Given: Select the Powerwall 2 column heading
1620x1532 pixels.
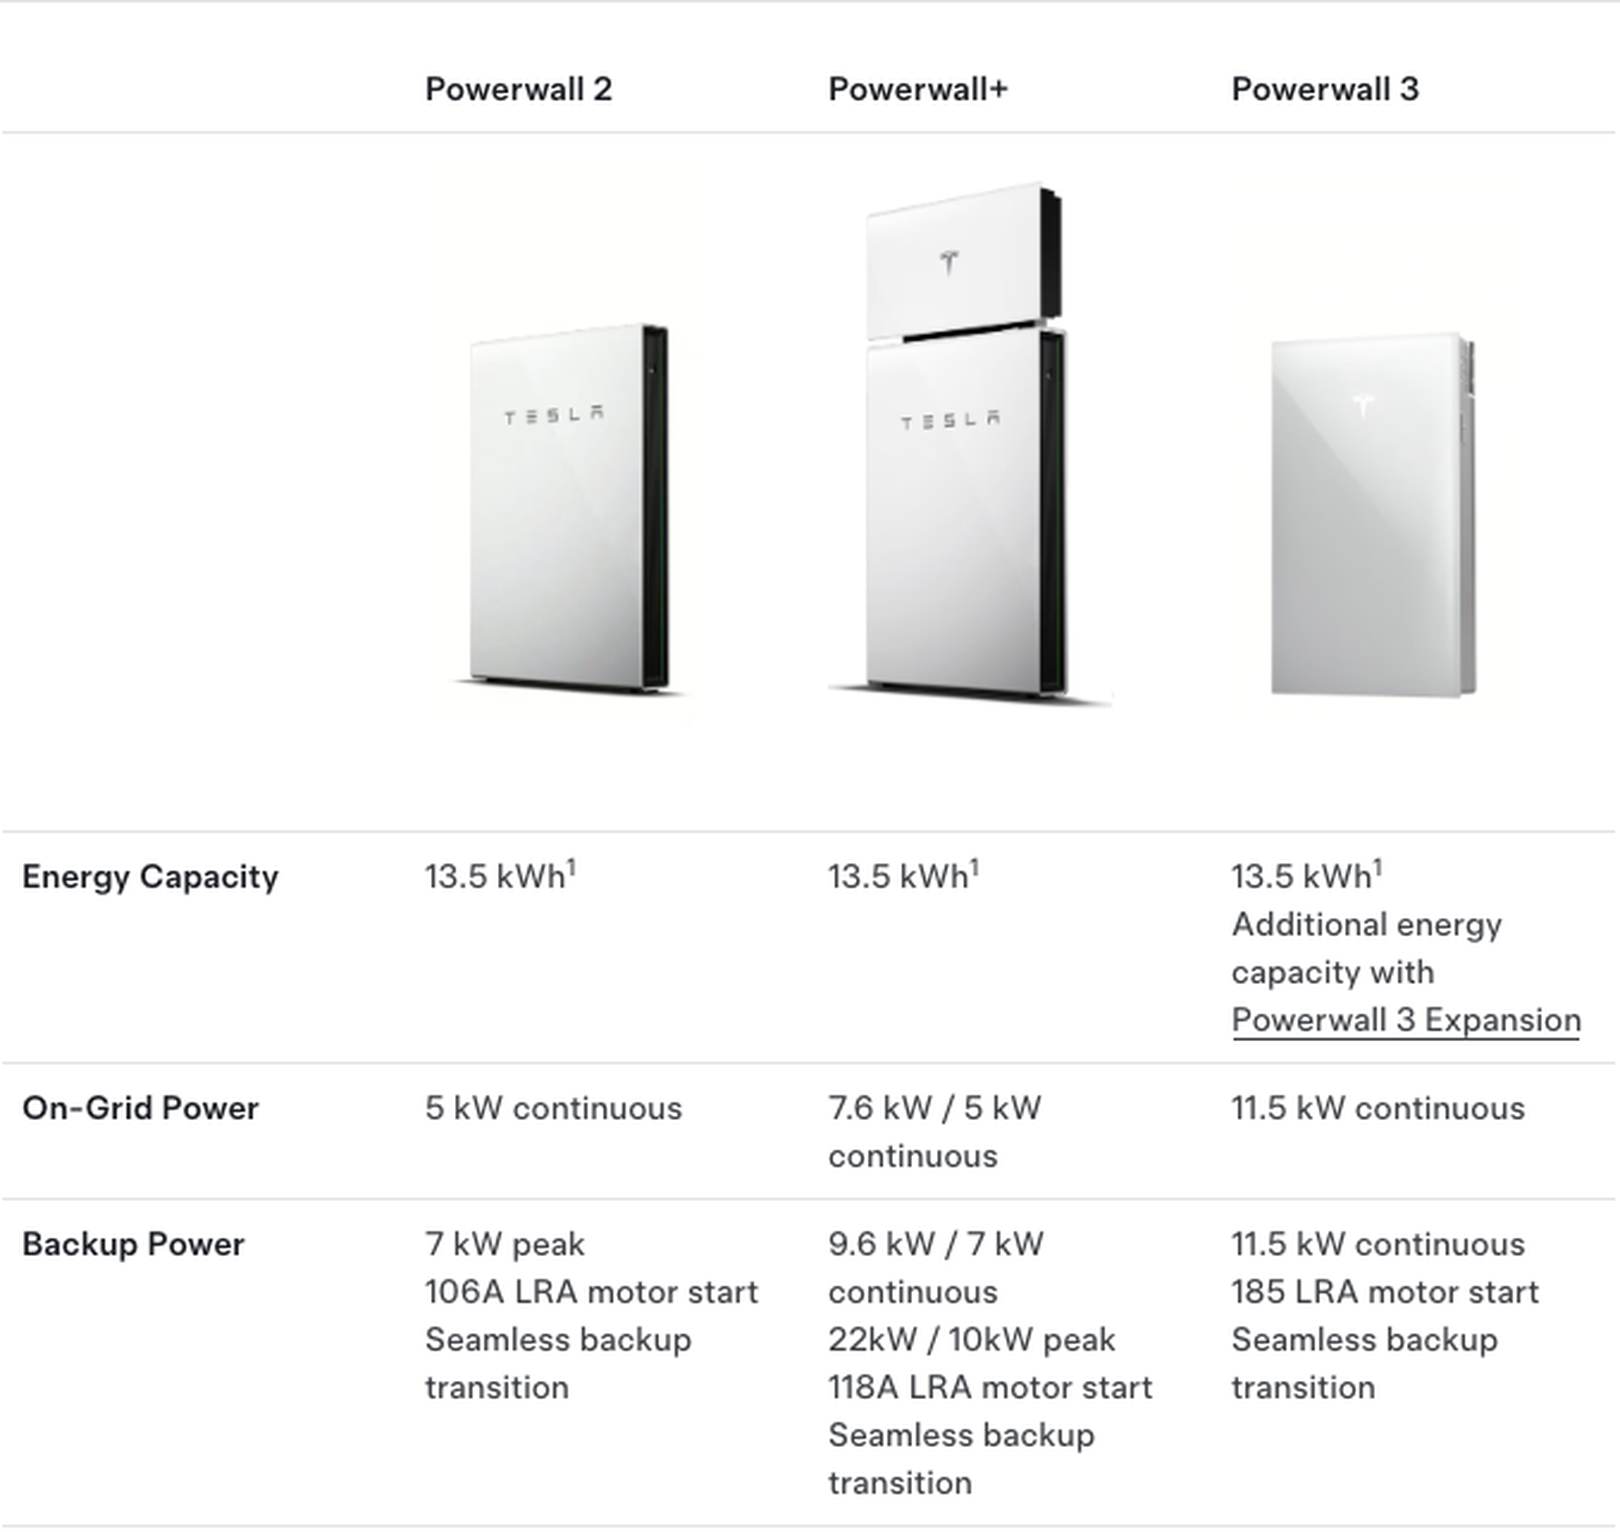Looking at the screenshot, I should [x=518, y=89].
